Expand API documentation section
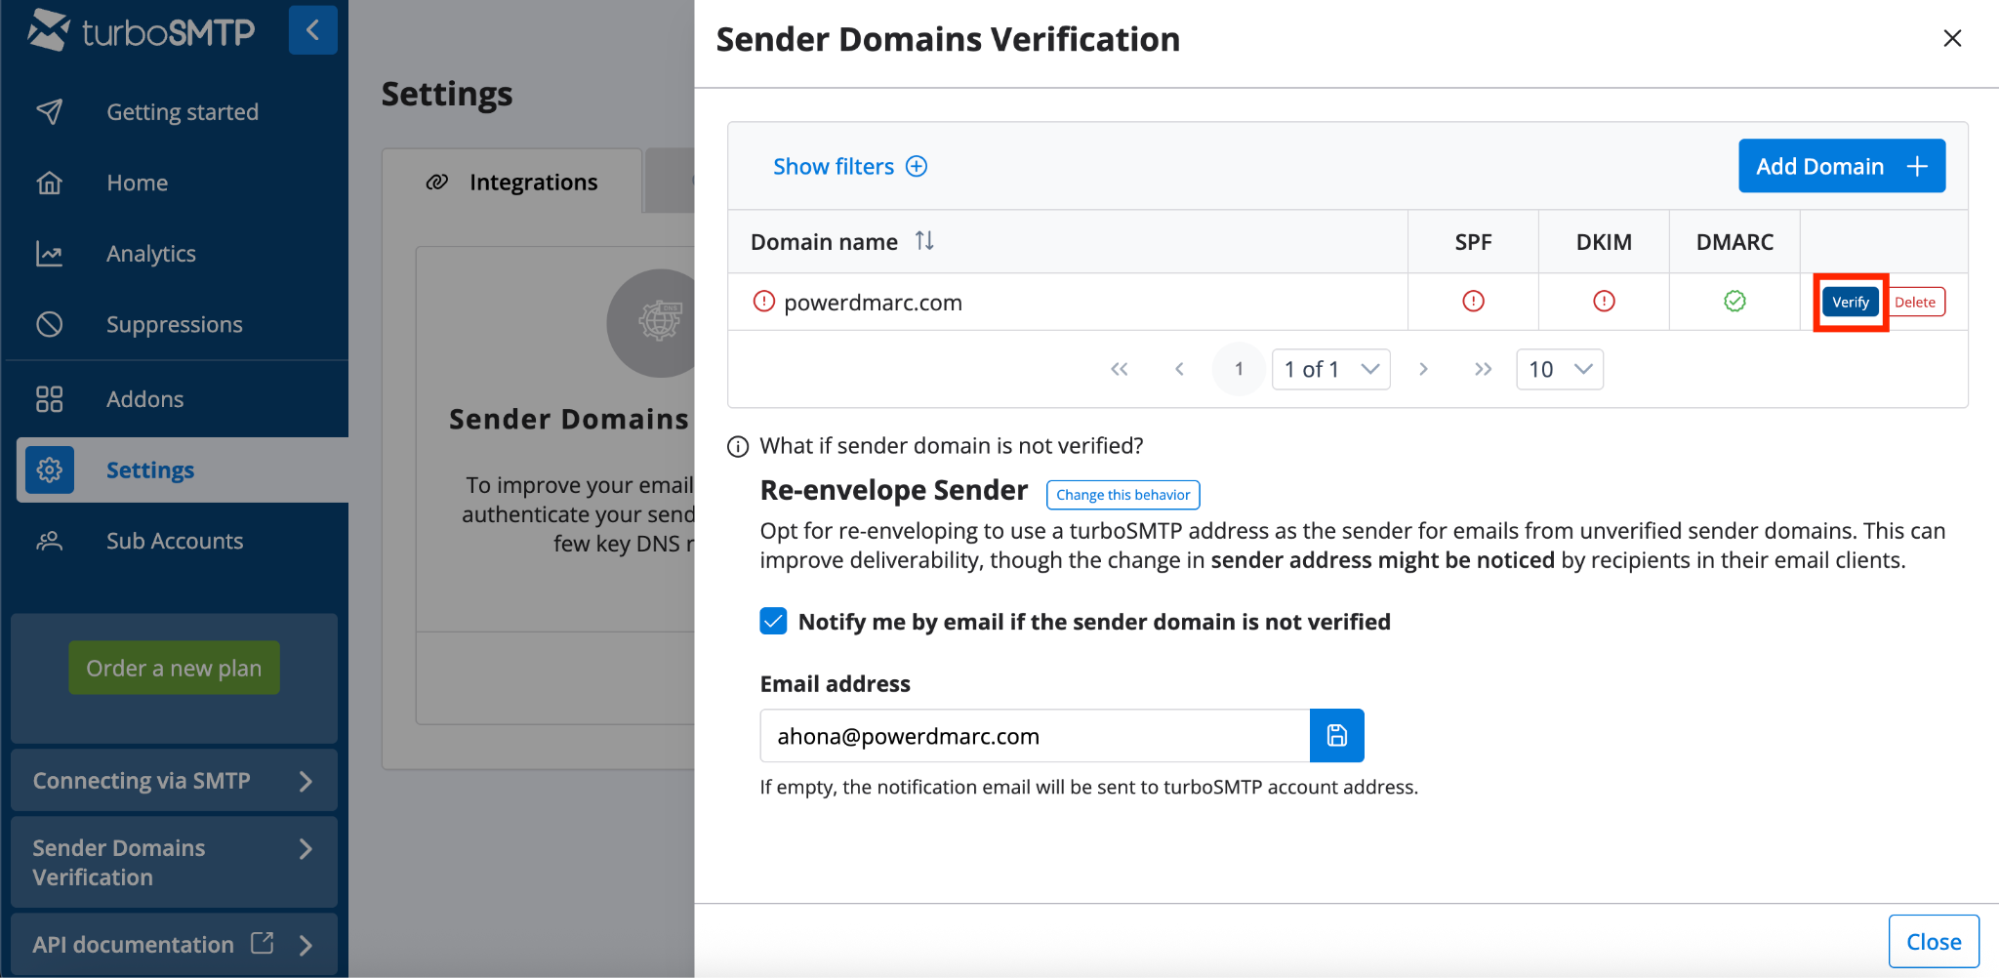The height and width of the screenshot is (979, 1999). click(x=174, y=944)
